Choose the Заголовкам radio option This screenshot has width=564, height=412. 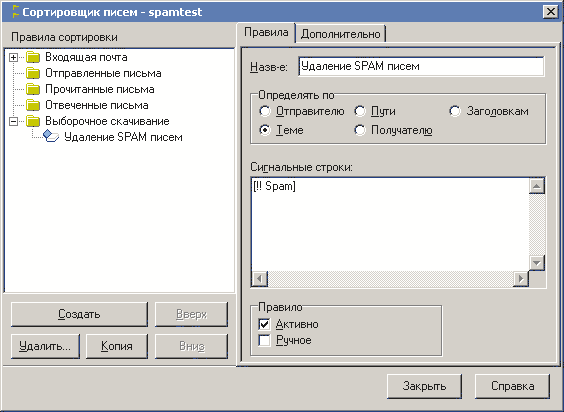click(x=455, y=111)
